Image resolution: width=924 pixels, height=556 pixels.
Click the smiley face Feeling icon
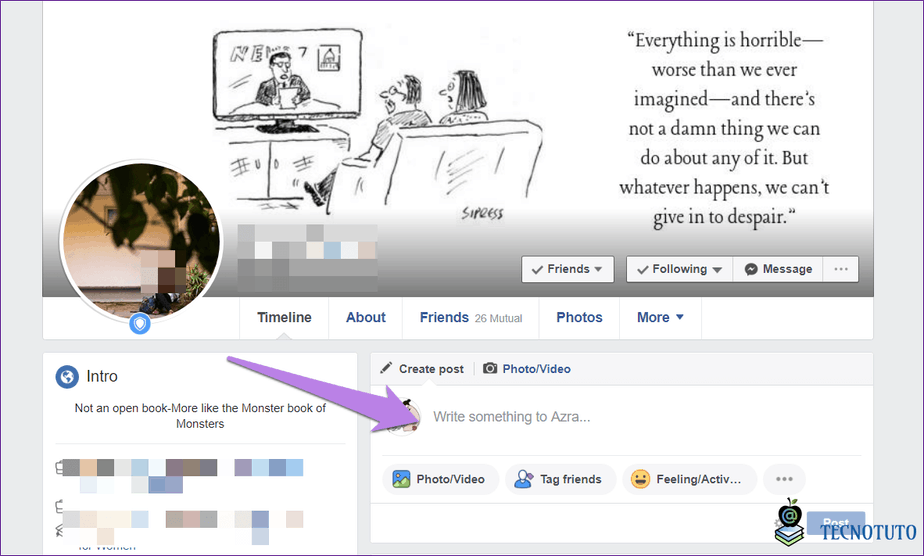[640, 479]
